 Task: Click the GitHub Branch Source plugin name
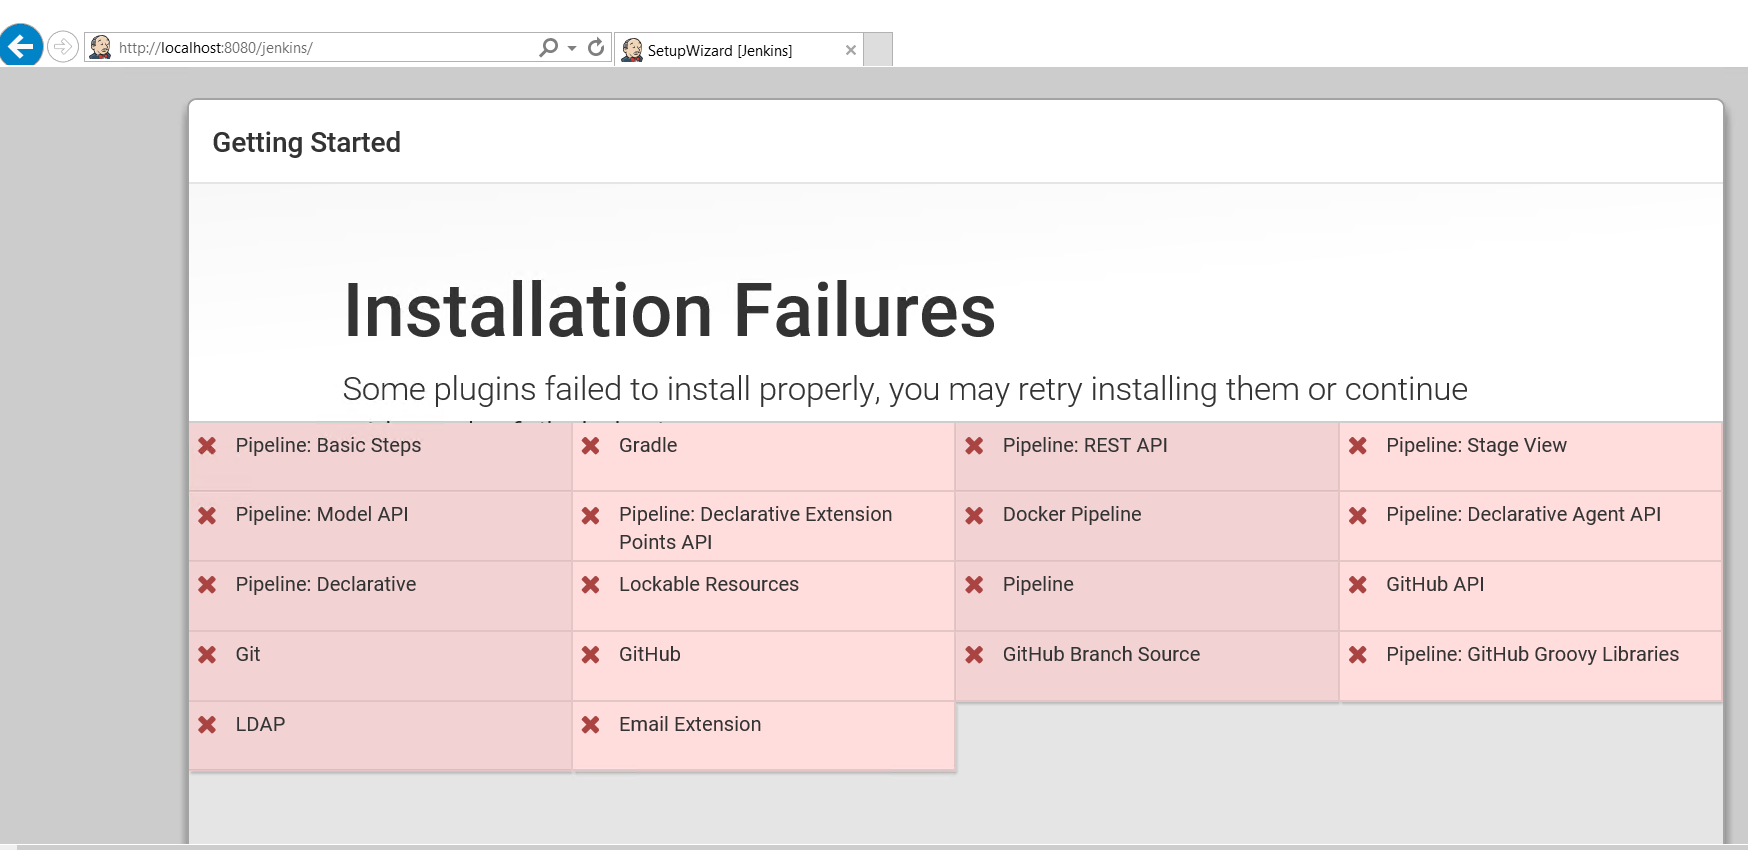click(x=1101, y=654)
